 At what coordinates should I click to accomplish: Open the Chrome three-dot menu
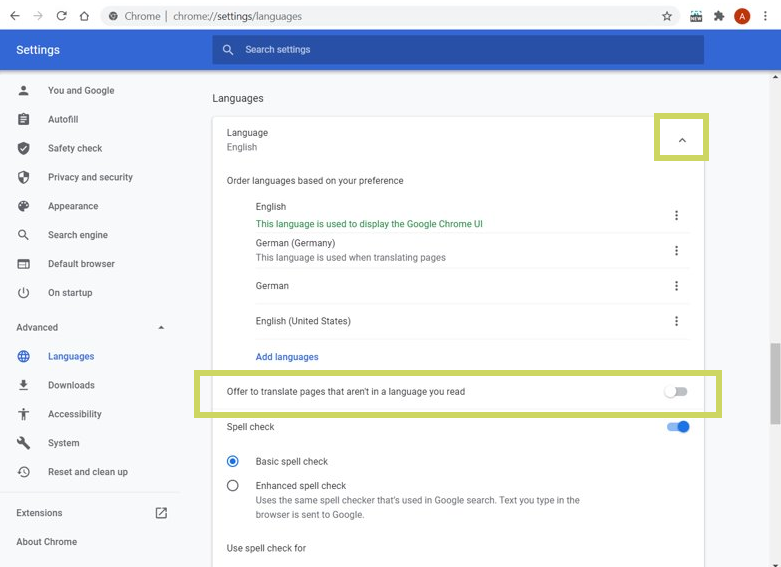(765, 16)
